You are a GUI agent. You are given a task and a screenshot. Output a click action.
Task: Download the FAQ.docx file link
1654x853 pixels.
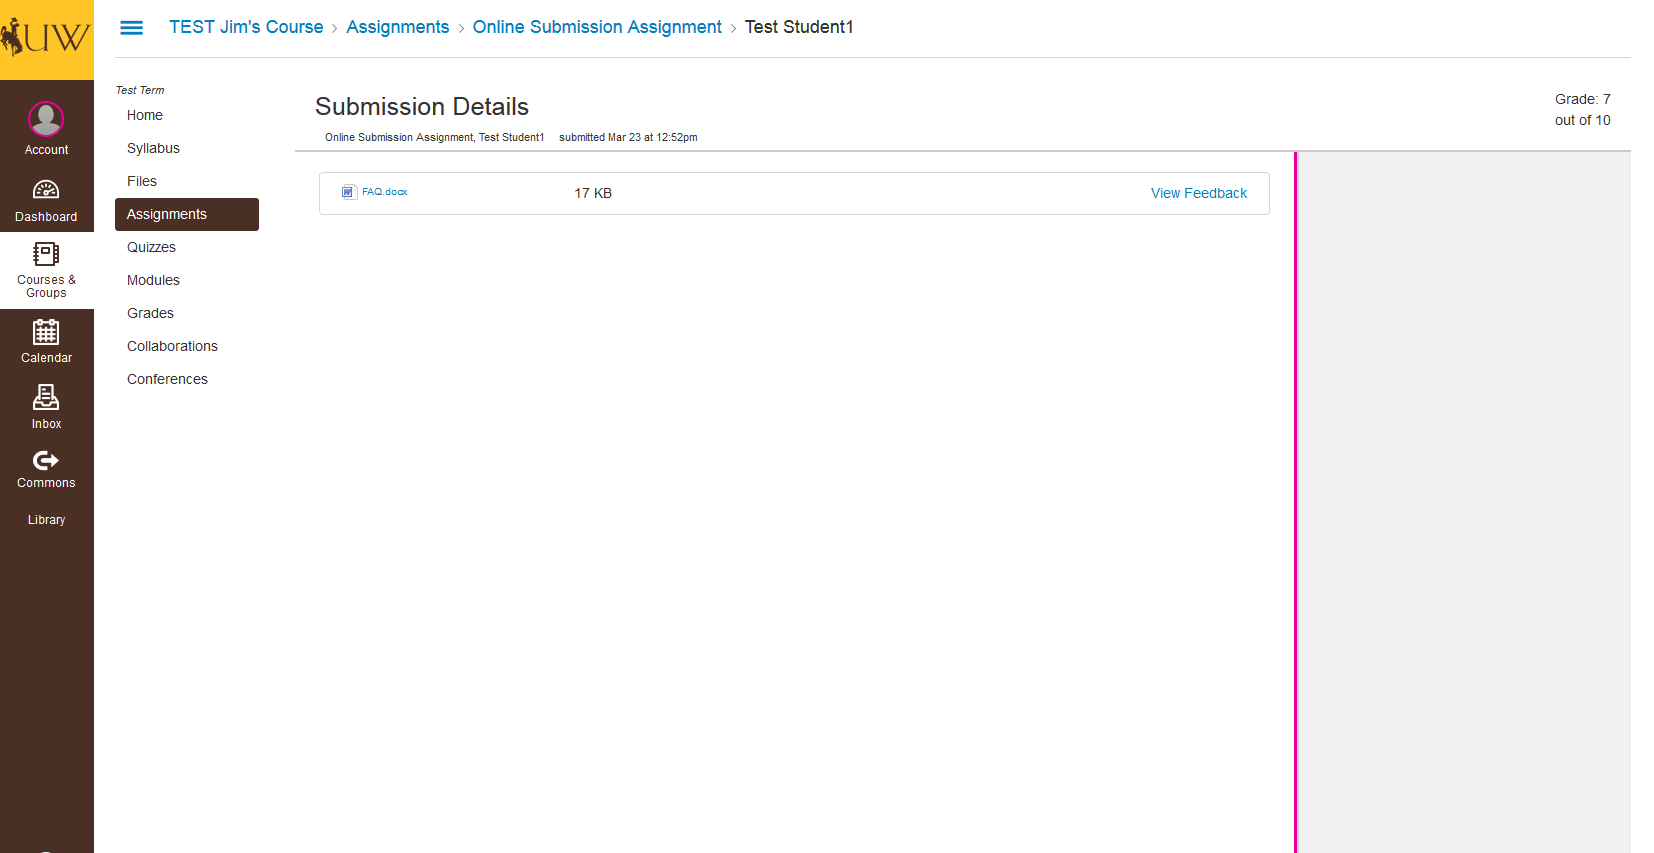coord(385,192)
